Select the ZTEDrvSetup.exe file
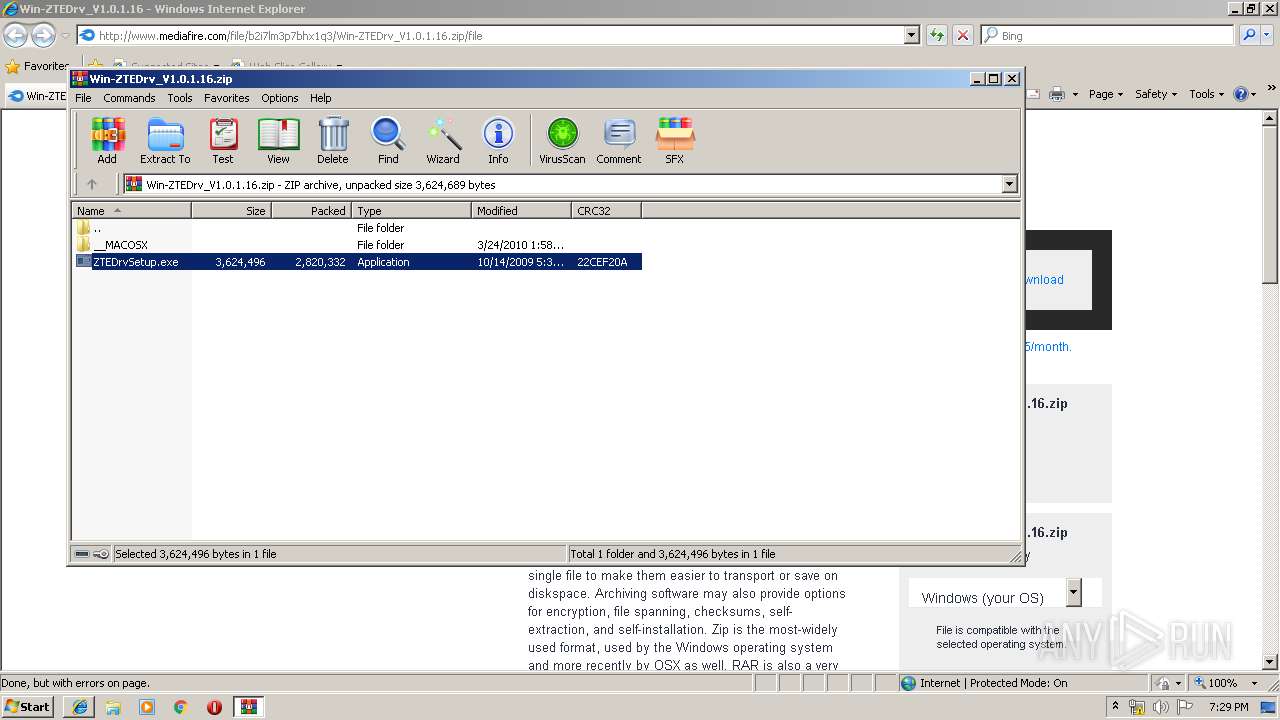This screenshot has width=1280, height=720. [x=358, y=262]
